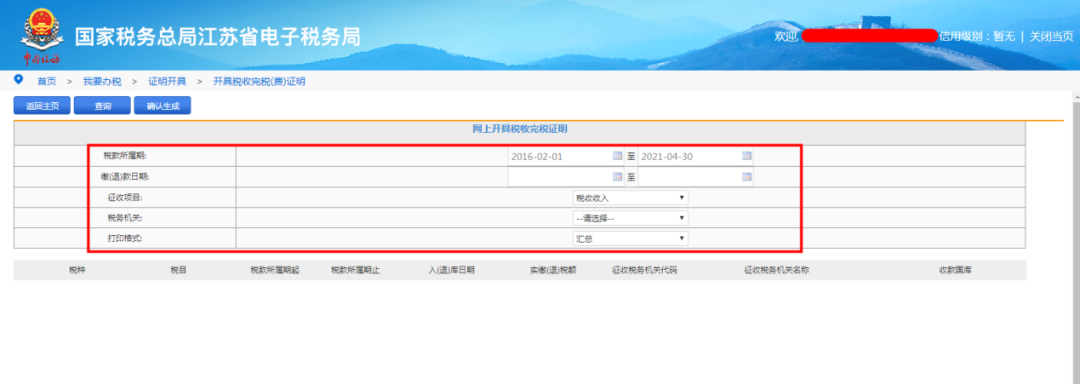Viewport: 1080px width, 384px height.
Task: Click the 实缴(退)税额 column header
Action: (x=553, y=270)
